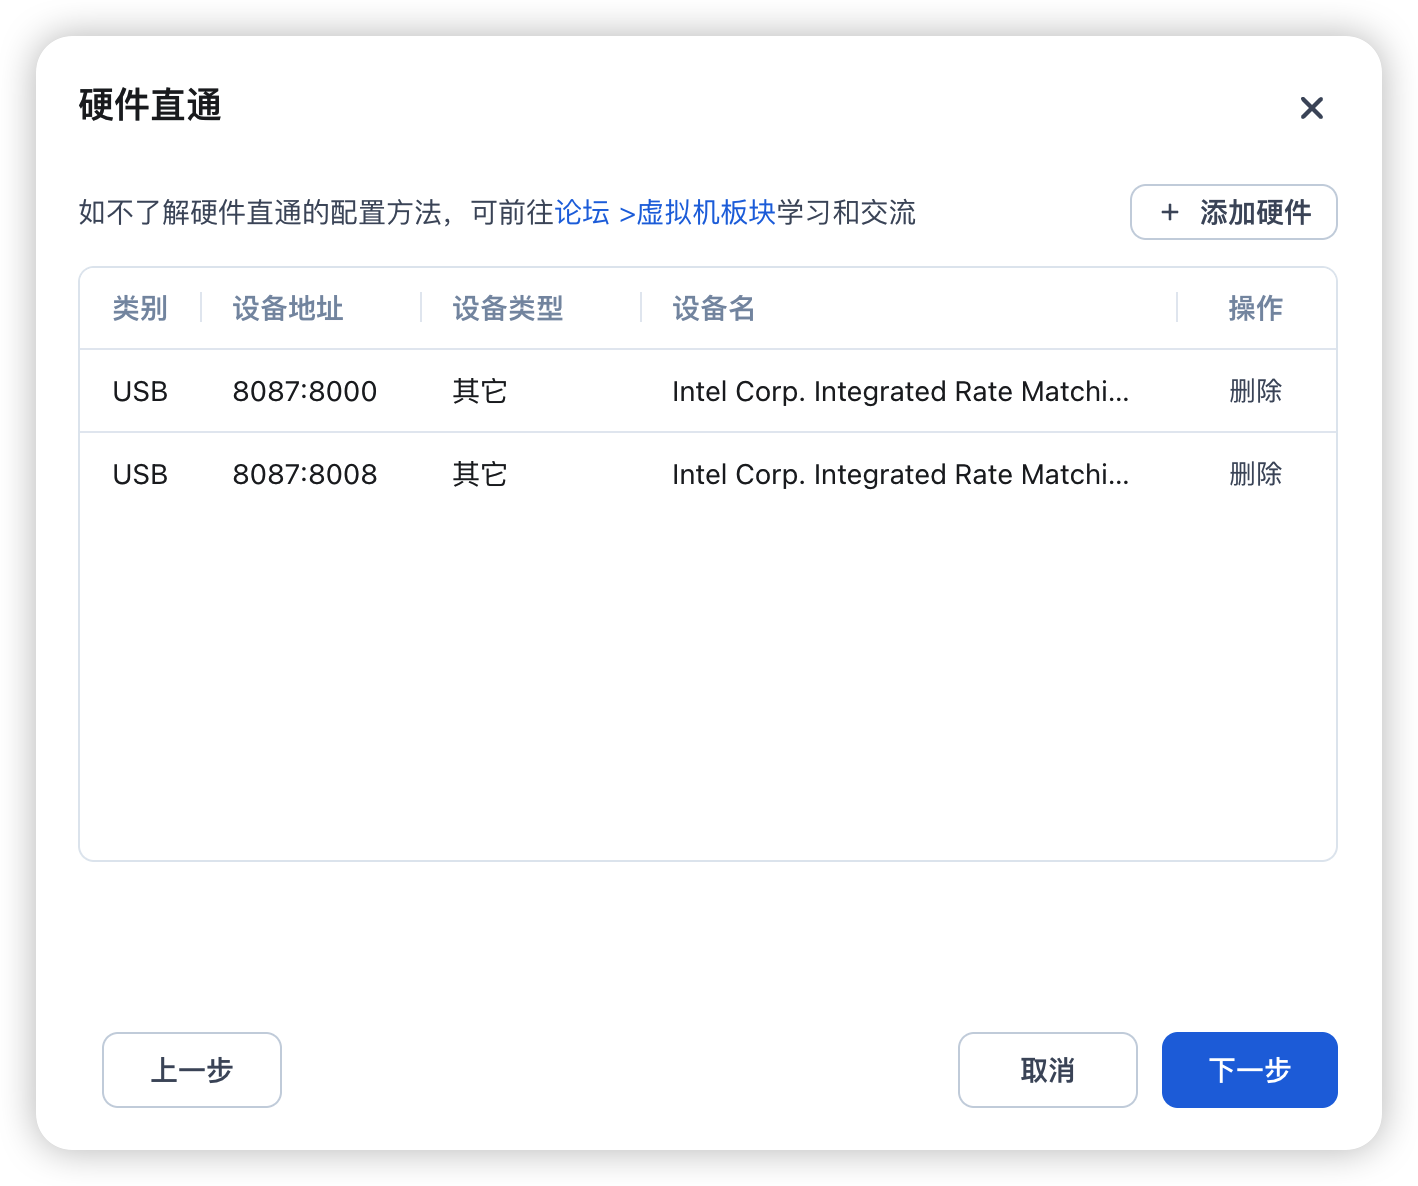Image resolution: width=1418 pixels, height=1186 pixels.
Task: Select the 8087:8008 device address cell
Action: point(305,474)
